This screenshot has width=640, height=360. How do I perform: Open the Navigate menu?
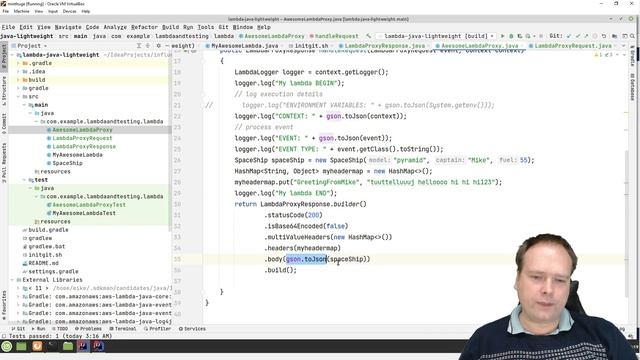coord(68,27)
